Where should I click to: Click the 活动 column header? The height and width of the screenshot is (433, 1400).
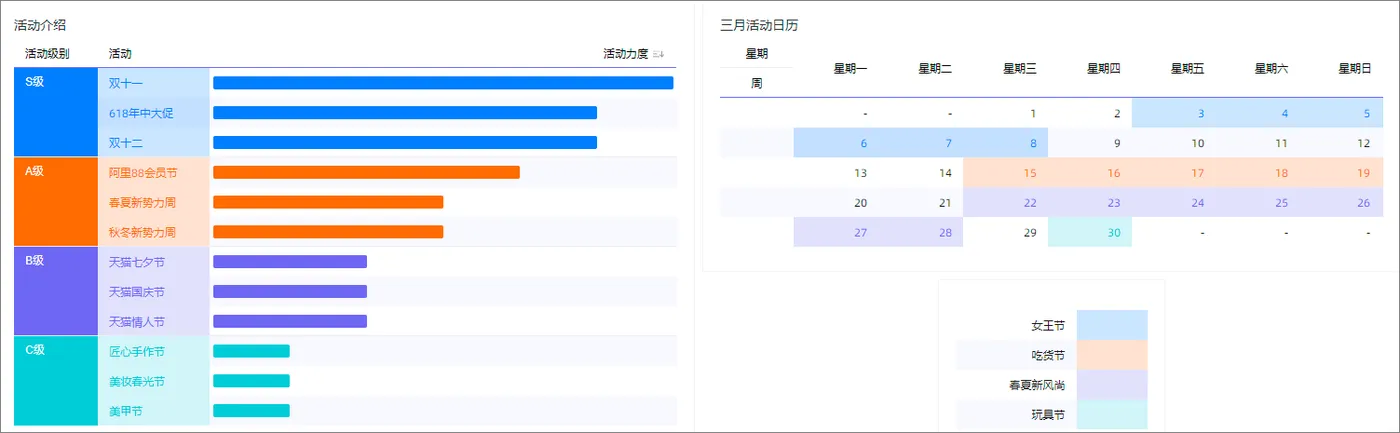(x=120, y=53)
